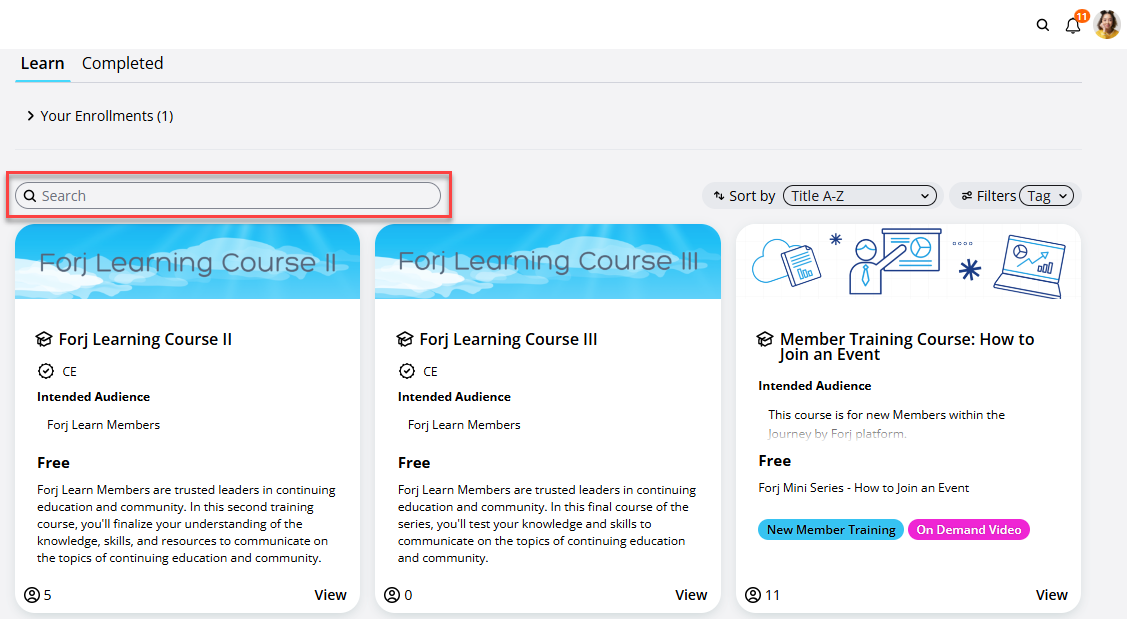Image resolution: width=1127 pixels, height=619 pixels.
Task: Click the graduation cap icon beside Forj Learning Course III
Action: [x=405, y=339]
